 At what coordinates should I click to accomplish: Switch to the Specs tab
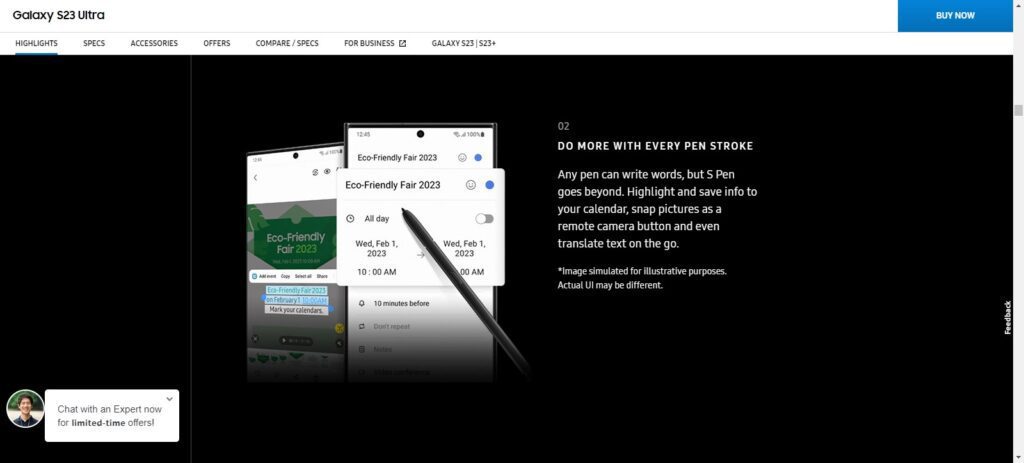coord(94,43)
